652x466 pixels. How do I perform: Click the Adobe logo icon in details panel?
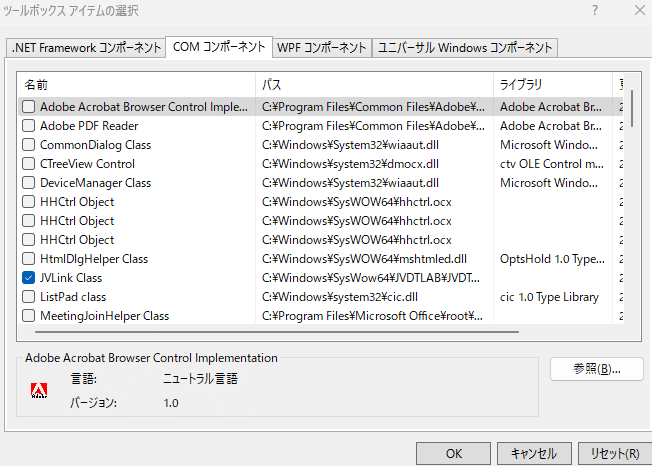[39, 390]
